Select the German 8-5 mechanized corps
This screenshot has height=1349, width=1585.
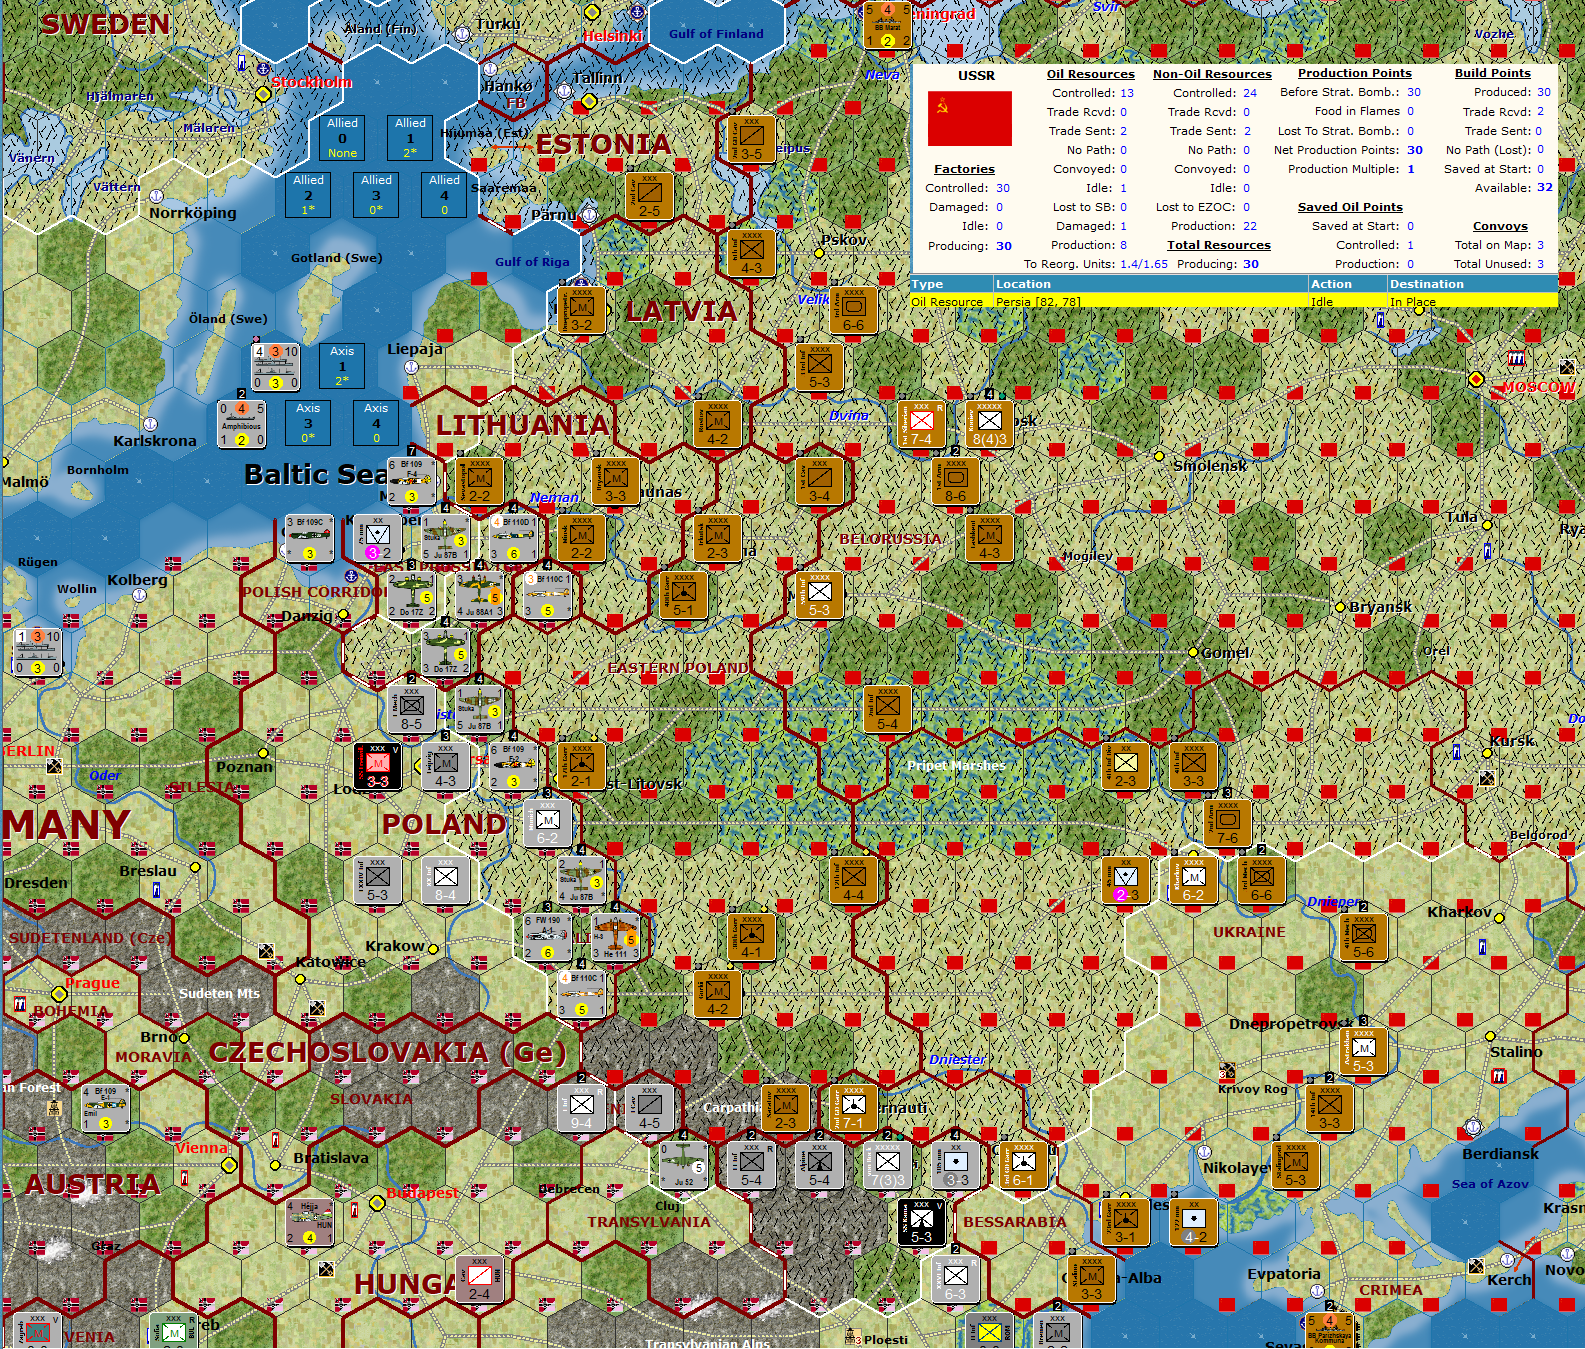pyautogui.click(x=412, y=709)
